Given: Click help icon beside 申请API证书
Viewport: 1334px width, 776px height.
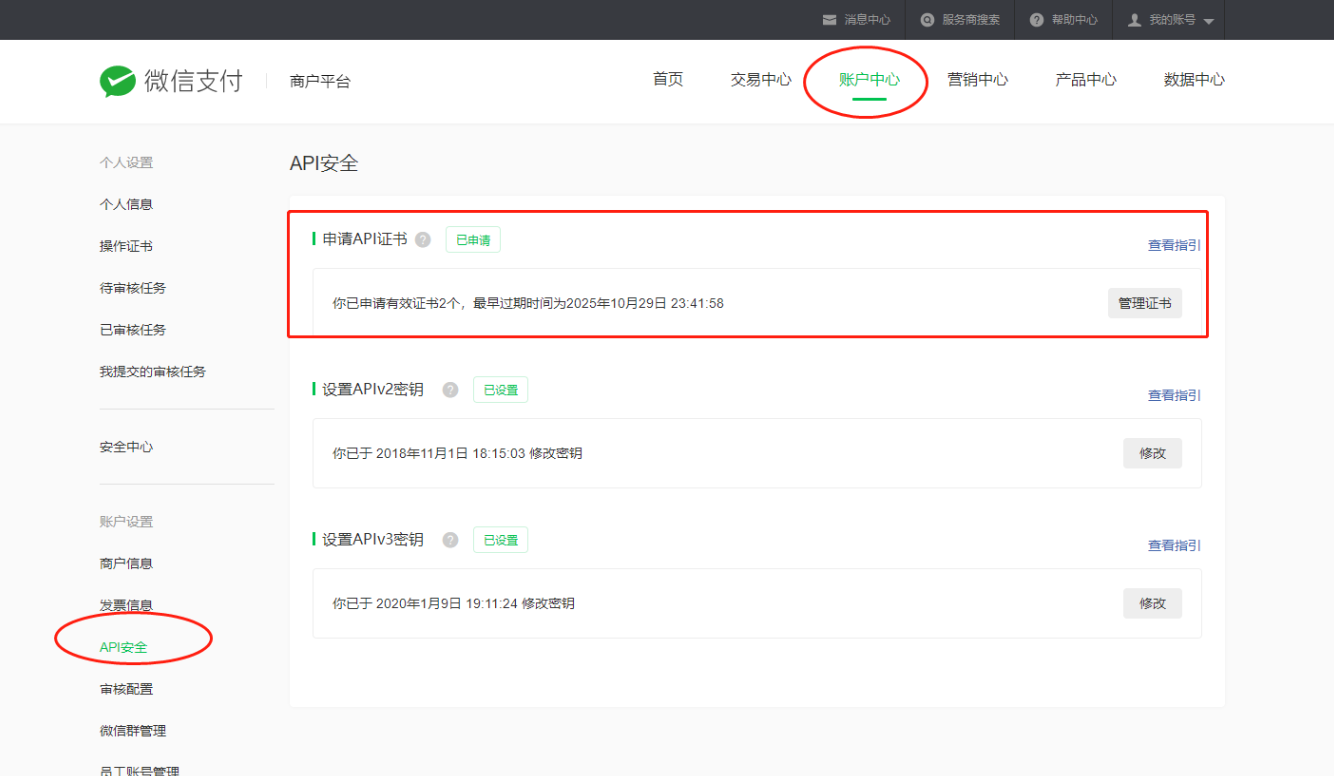Looking at the screenshot, I should (x=423, y=240).
